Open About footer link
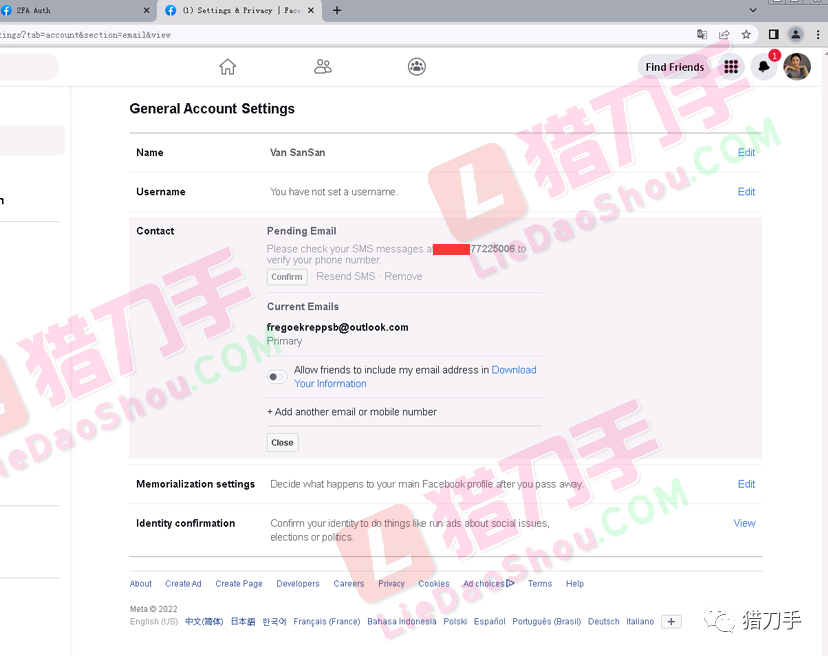Viewport: 828px width, 656px height. pyautogui.click(x=140, y=584)
